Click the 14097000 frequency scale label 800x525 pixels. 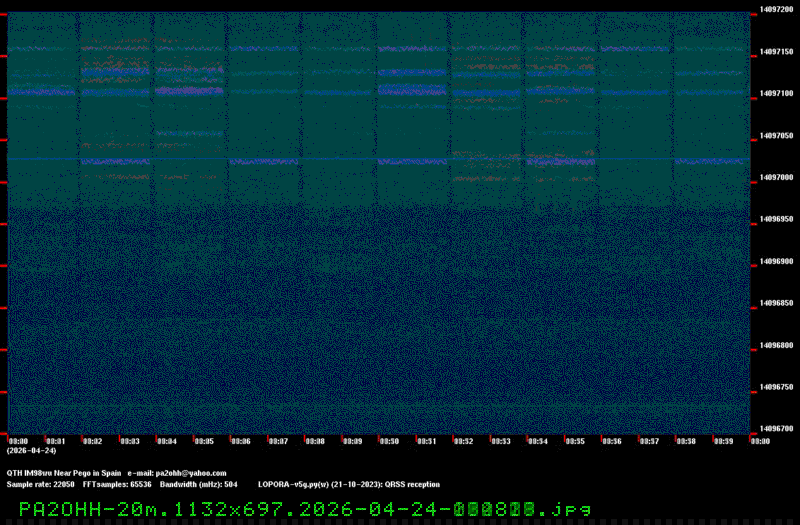pos(777,178)
